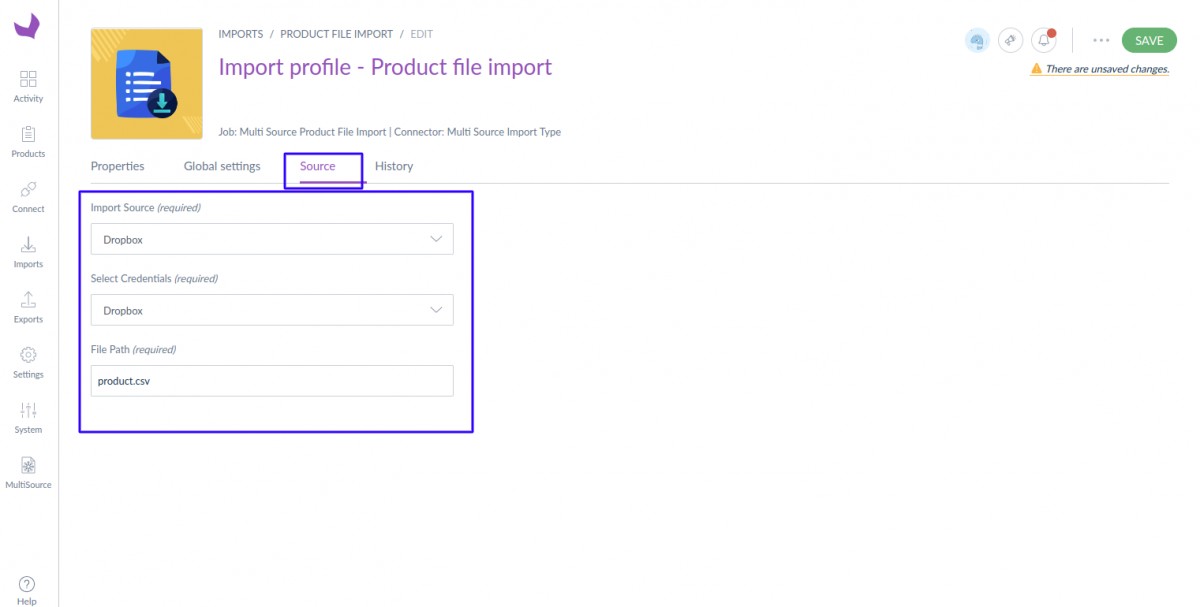Open the MultiSource sidebar icon
This screenshot has width=1200, height=607.
[28, 470]
